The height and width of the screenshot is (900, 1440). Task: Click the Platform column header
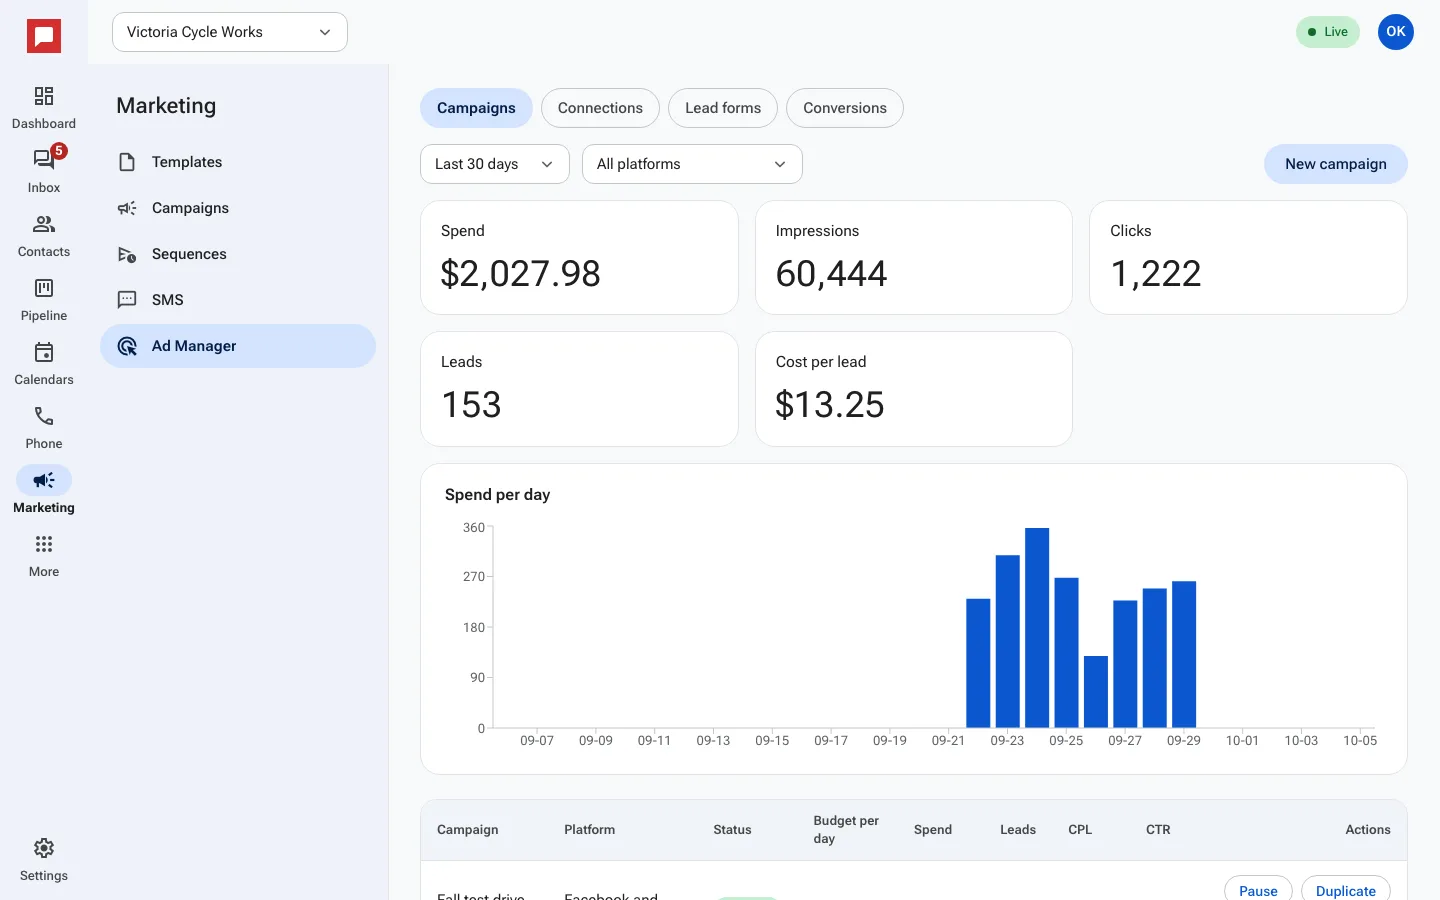point(589,830)
